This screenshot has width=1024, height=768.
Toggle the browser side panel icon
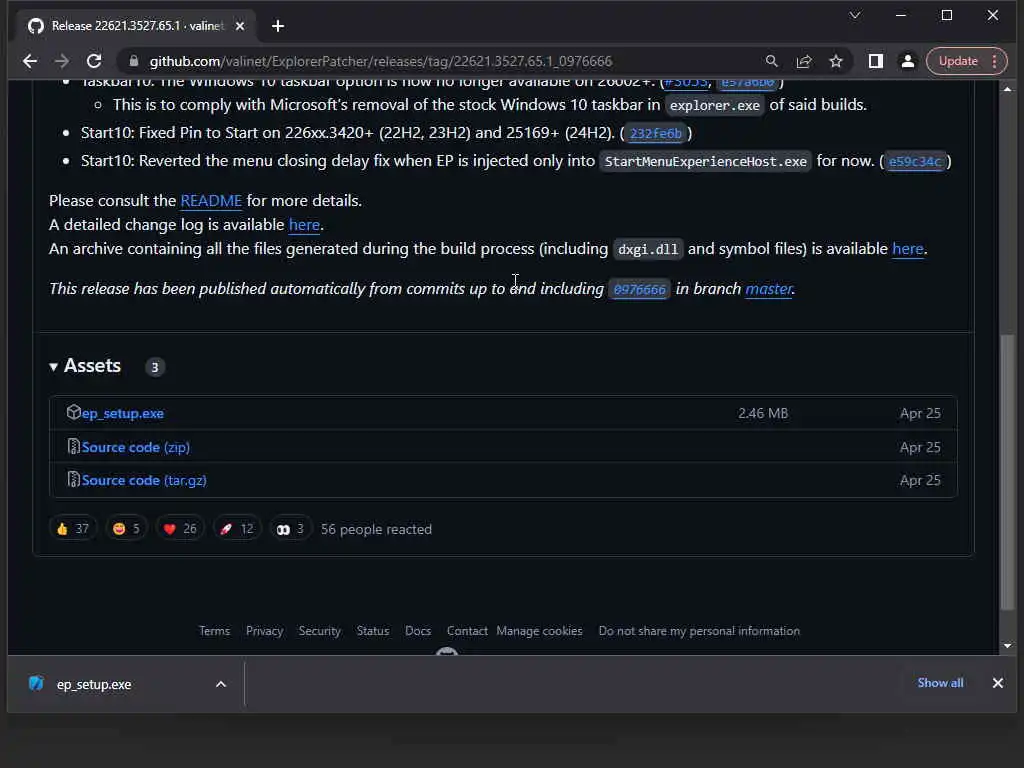pos(876,61)
